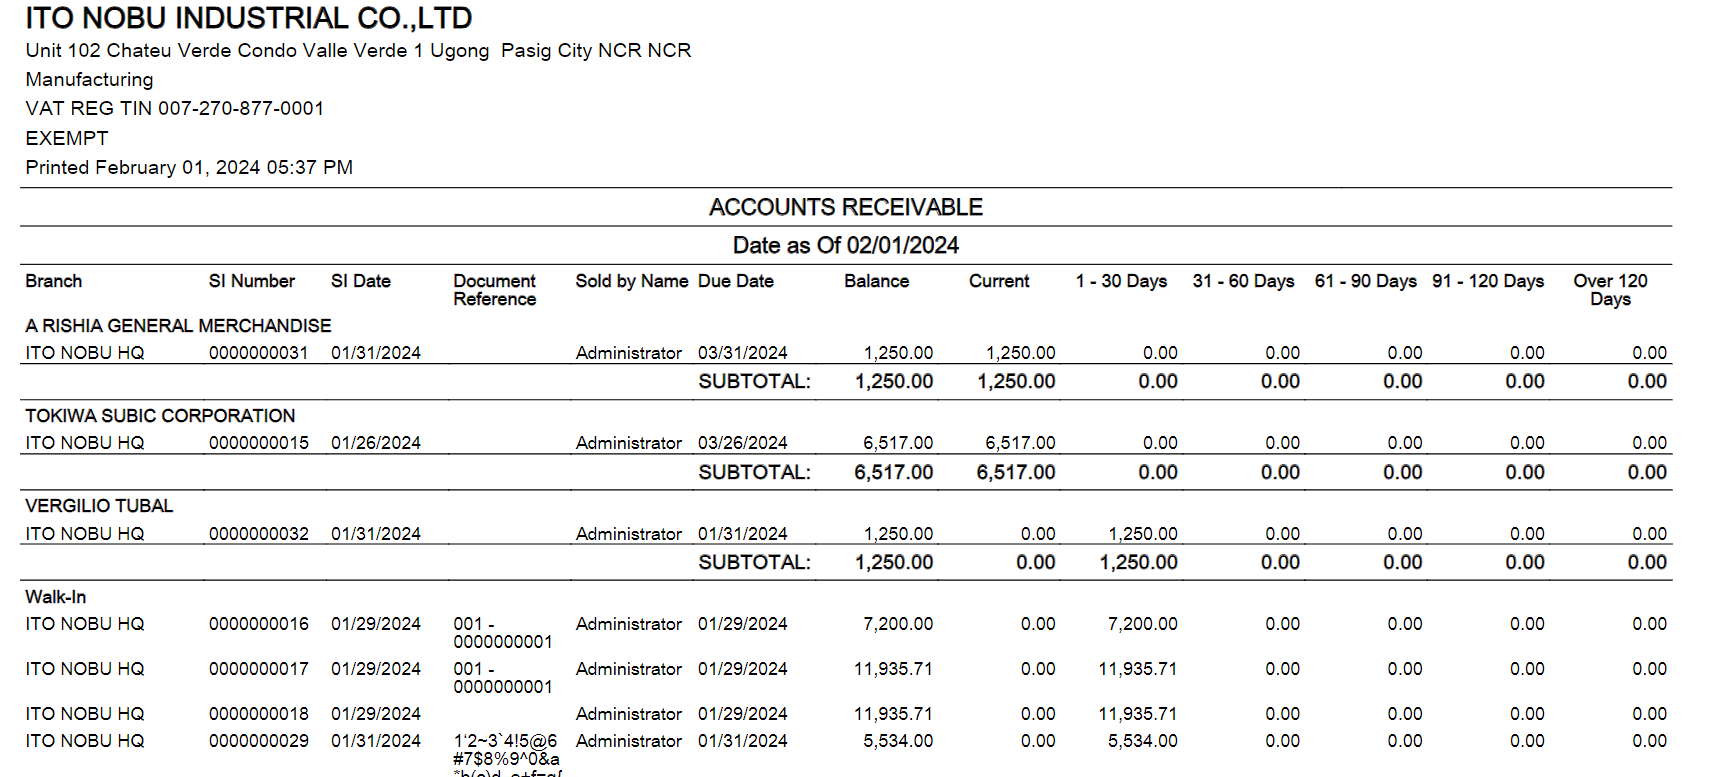Click the Over 120 Days column header
1724x777 pixels.
point(1610,290)
